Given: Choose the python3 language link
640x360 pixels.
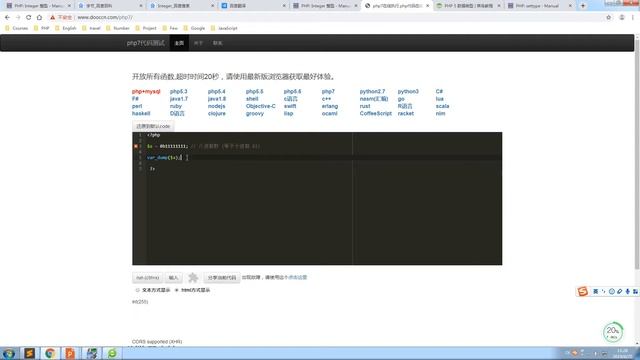Looking at the screenshot, I should [x=408, y=91].
